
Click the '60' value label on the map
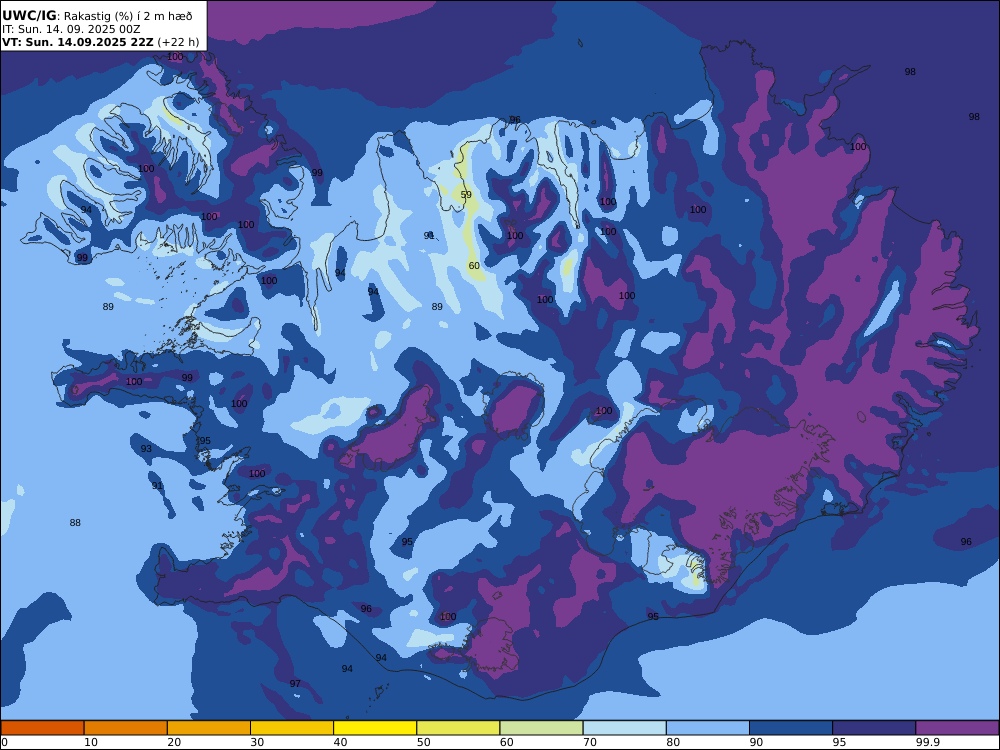[x=474, y=266]
